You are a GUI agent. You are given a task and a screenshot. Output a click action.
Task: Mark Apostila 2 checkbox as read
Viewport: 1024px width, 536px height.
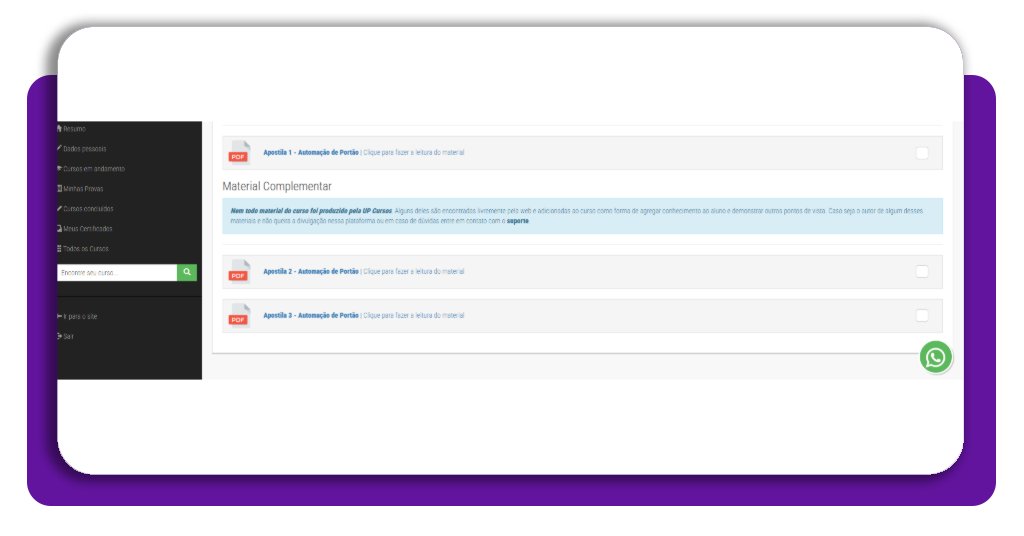tap(921, 272)
